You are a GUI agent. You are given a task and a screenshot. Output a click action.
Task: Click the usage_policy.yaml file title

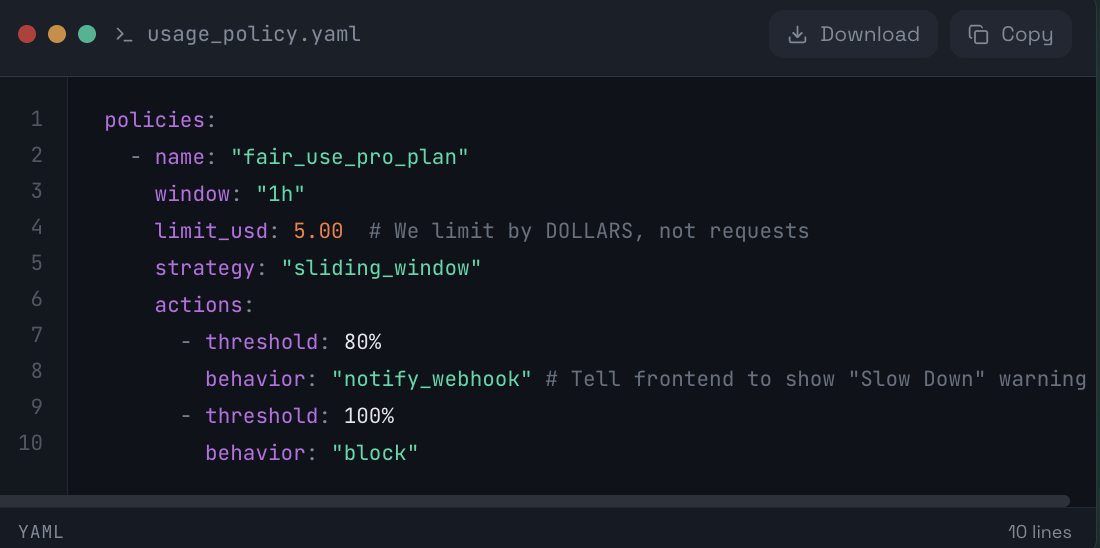[254, 34]
